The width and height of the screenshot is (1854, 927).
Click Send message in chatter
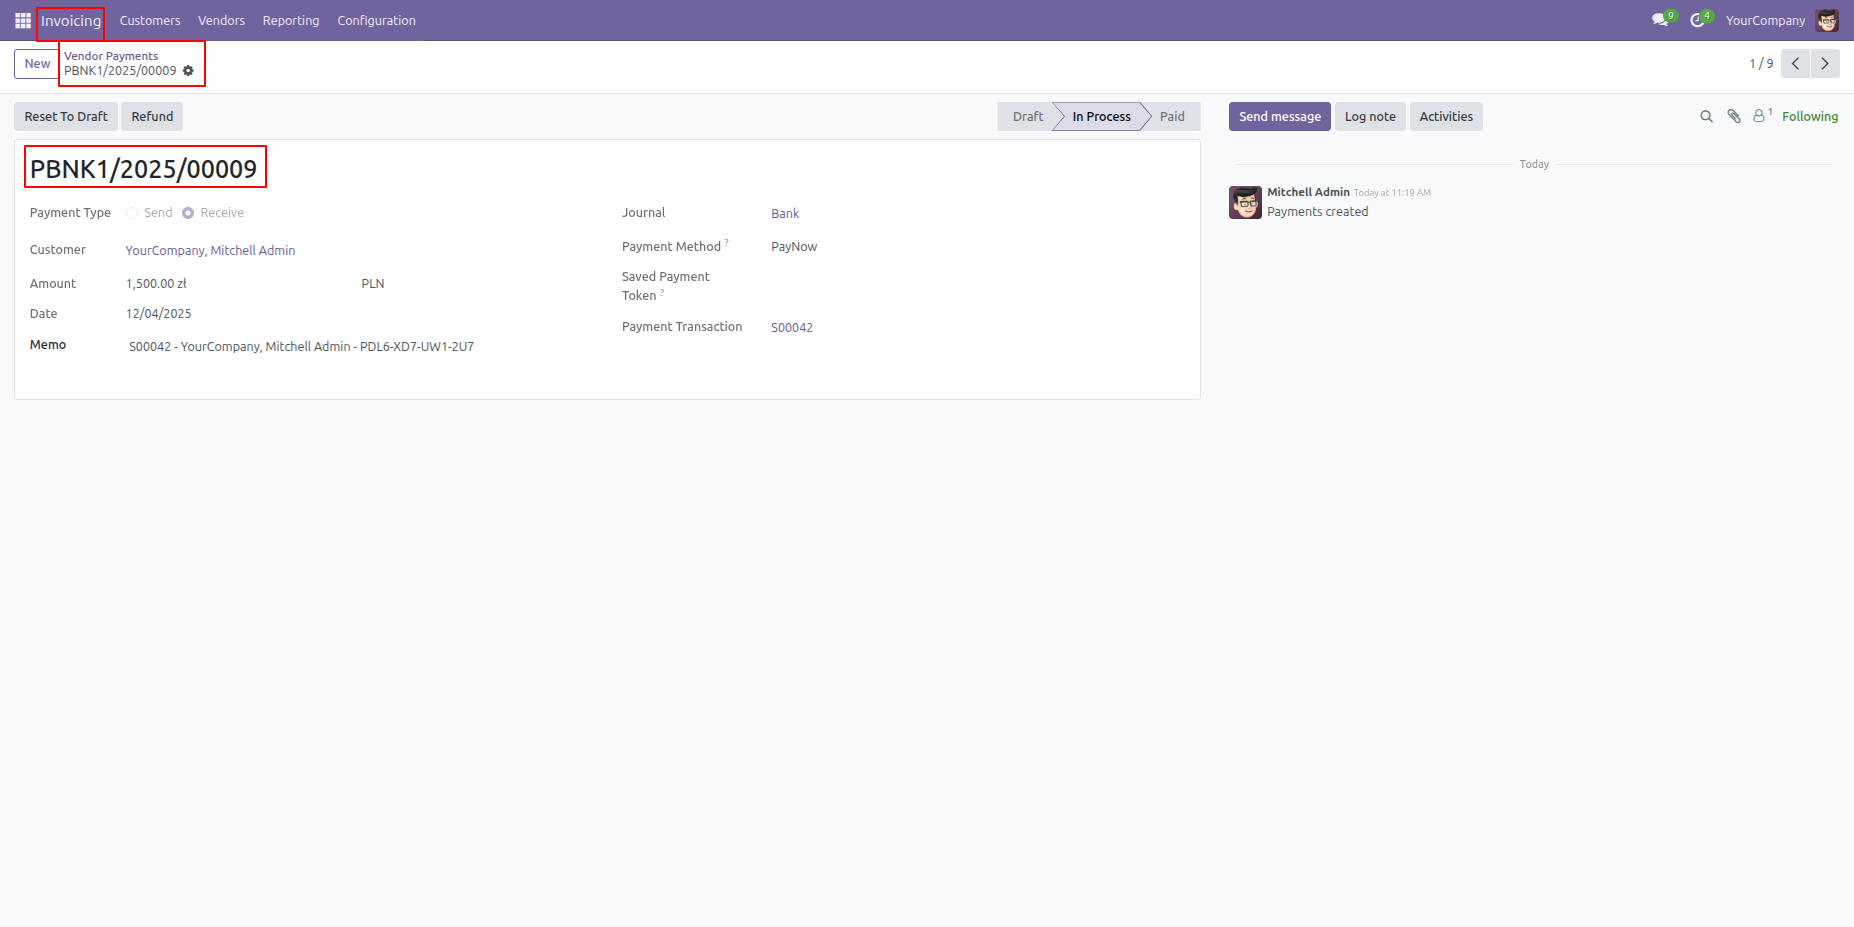(1279, 117)
